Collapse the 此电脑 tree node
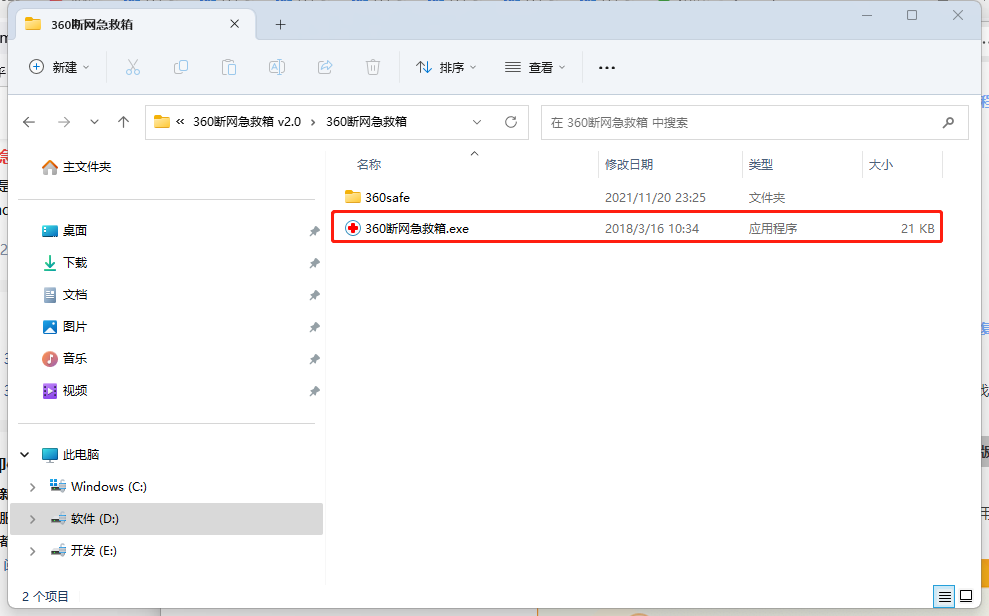 pos(25,454)
